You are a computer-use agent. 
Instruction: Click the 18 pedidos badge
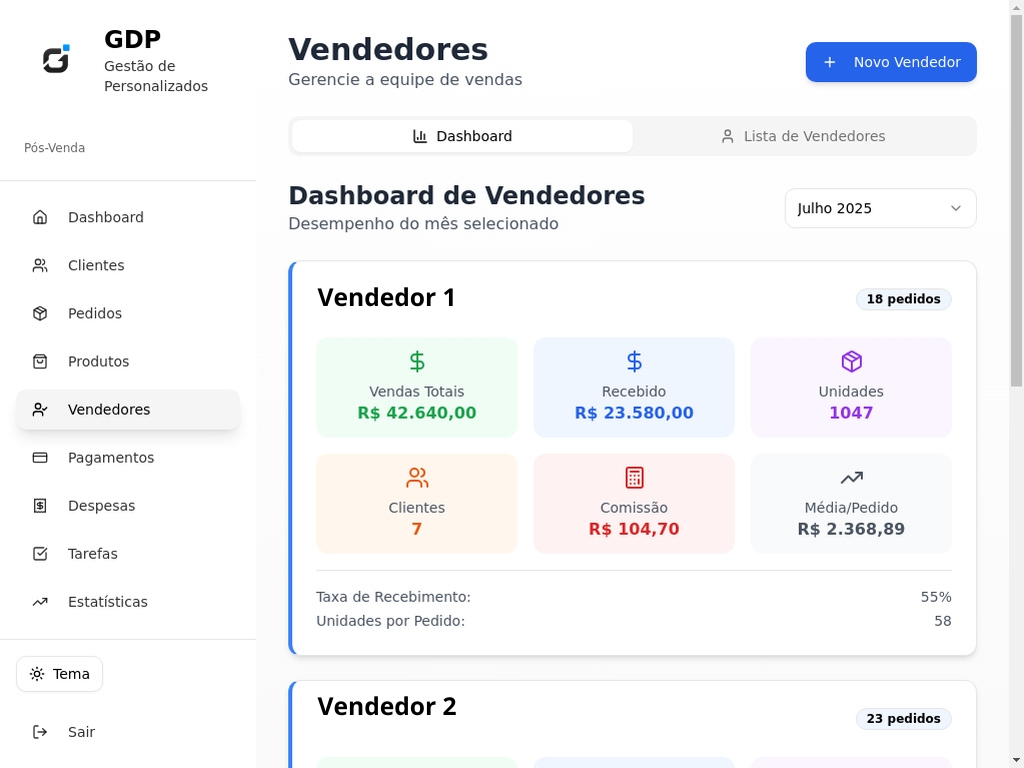click(x=903, y=299)
